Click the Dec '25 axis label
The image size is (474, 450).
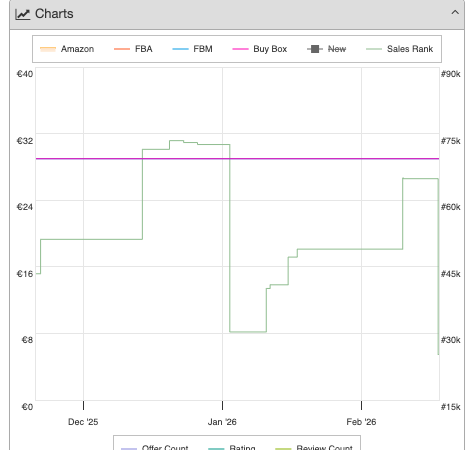pyautogui.click(x=83, y=422)
